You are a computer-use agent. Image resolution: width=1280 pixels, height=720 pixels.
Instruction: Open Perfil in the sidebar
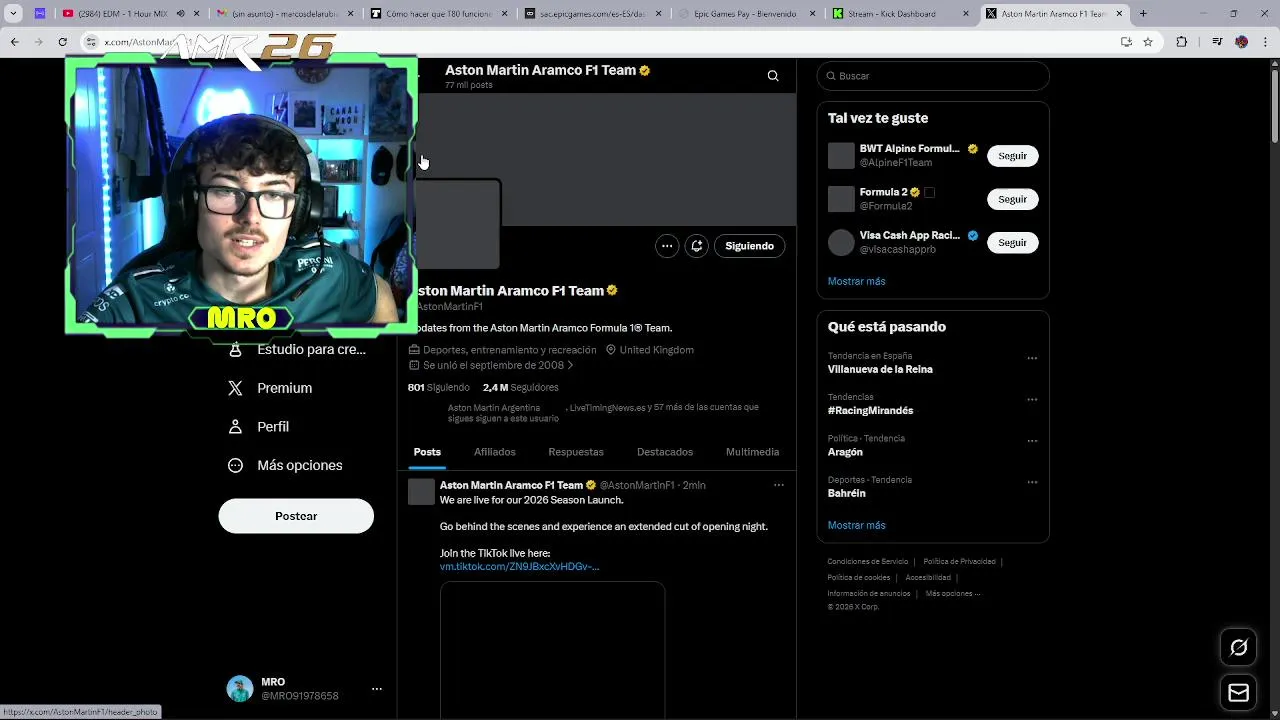click(259, 427)
